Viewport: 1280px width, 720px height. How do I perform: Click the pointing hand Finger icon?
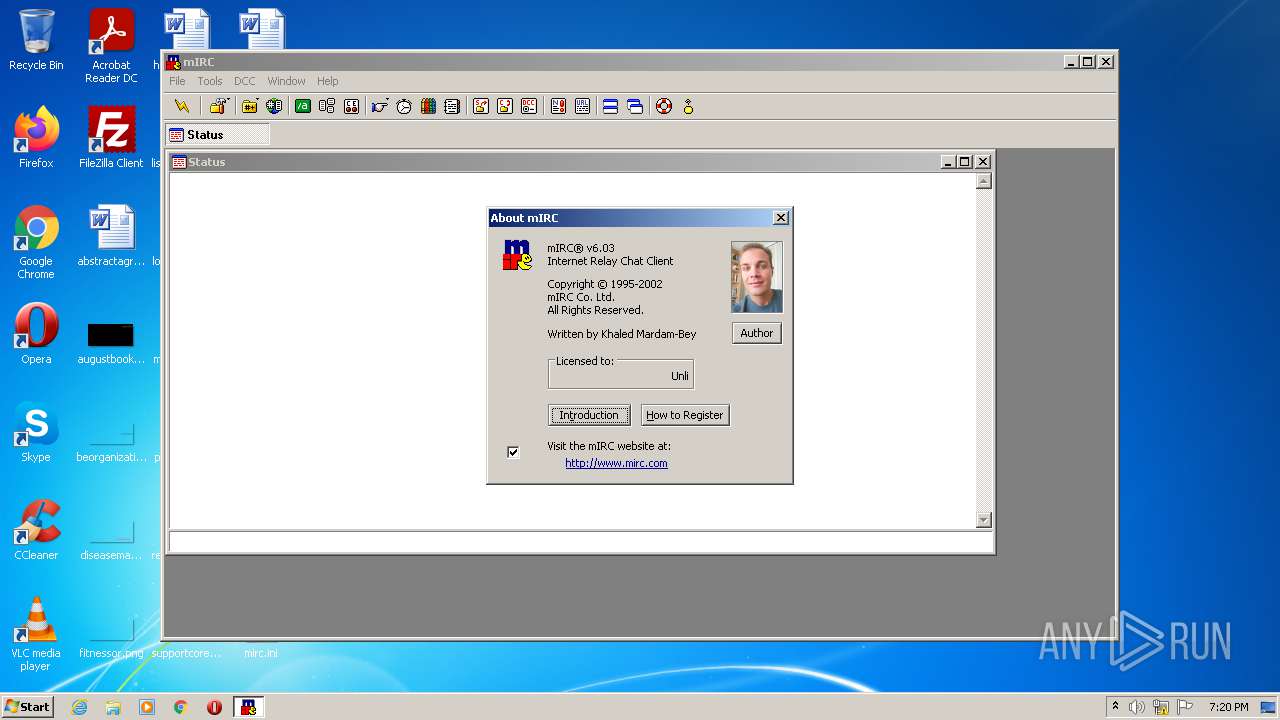[380, 106]
